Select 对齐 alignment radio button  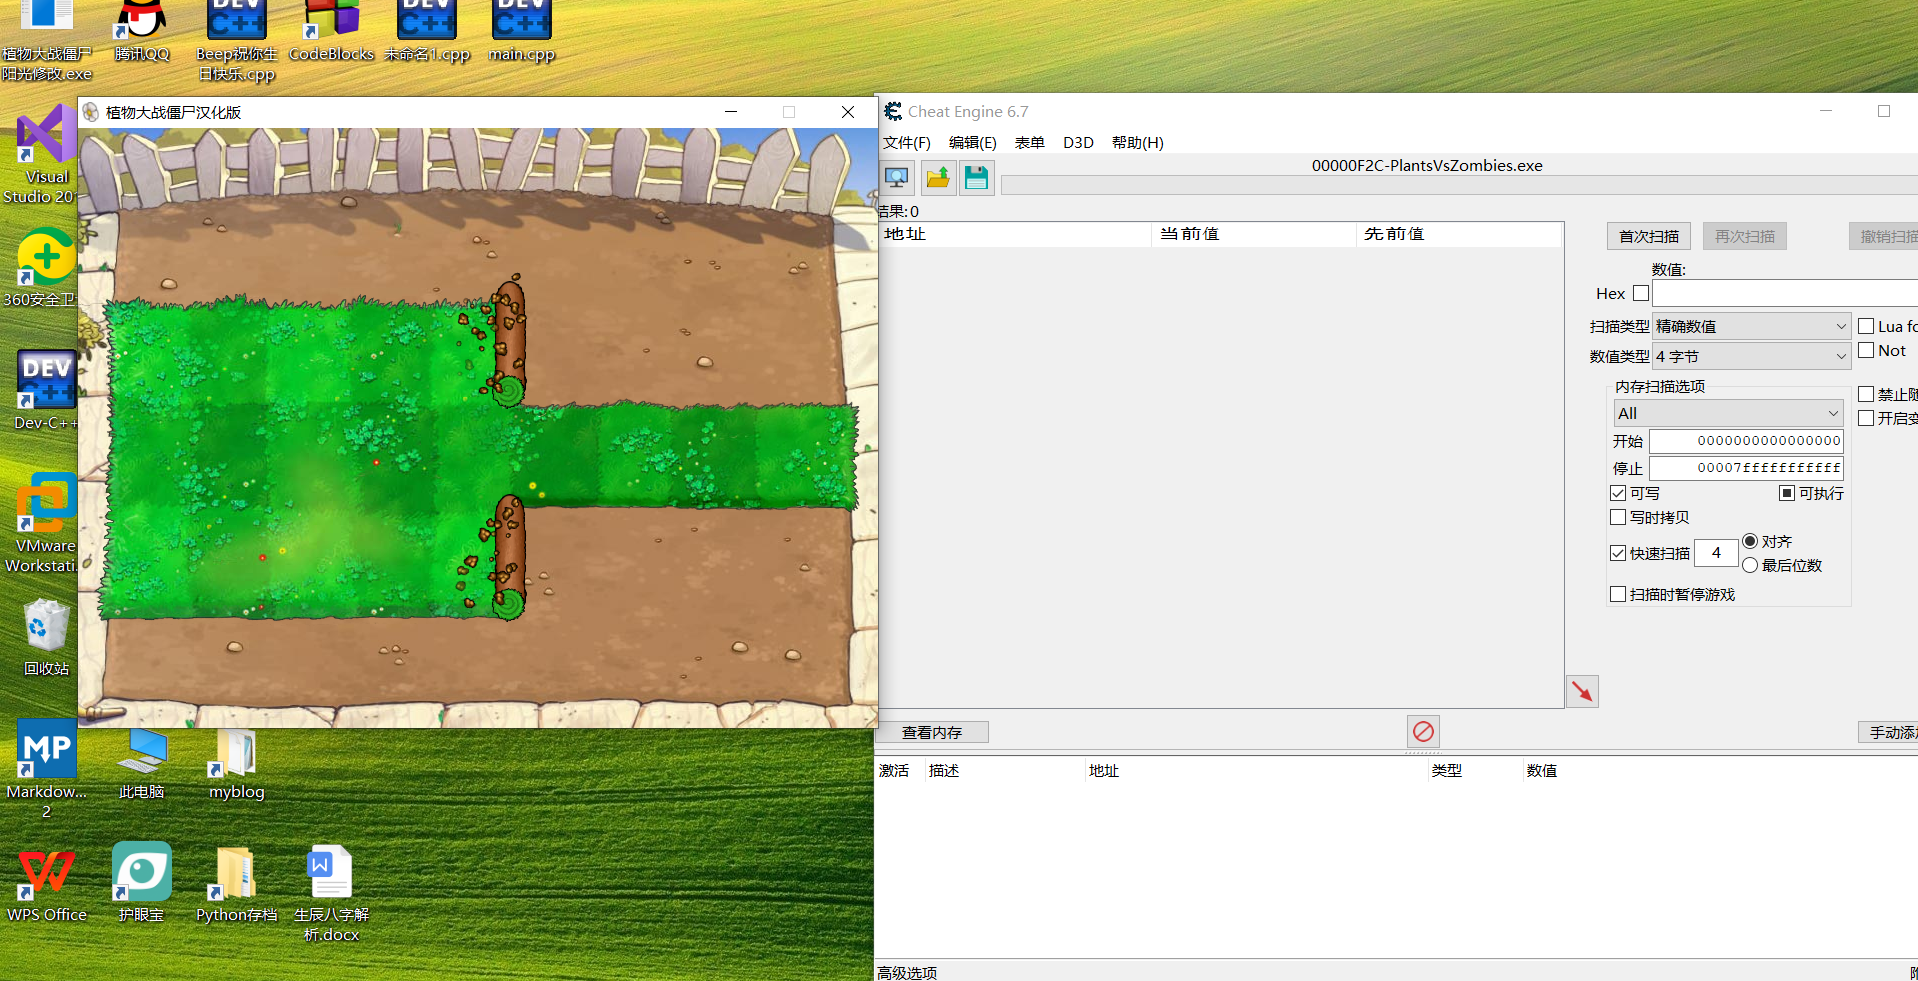(1750, 541)
